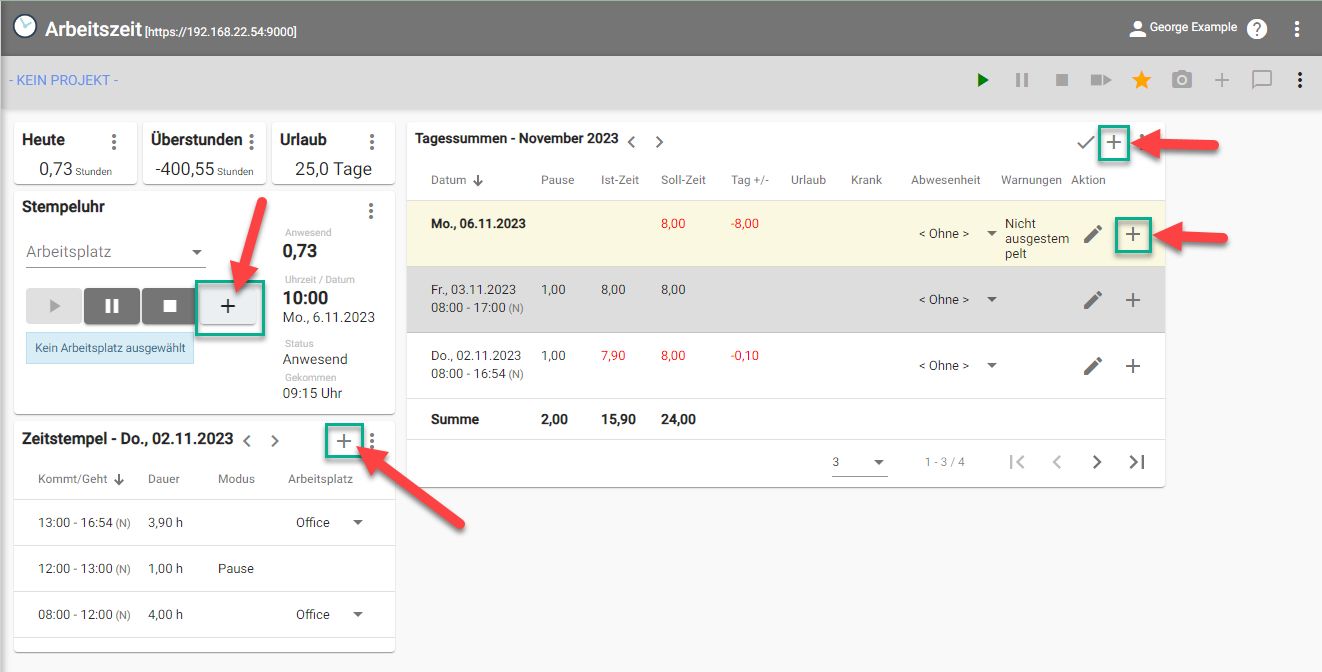
Task: Add entry to Fr., 03.11.2023 row
Action: pos(1132,300)
